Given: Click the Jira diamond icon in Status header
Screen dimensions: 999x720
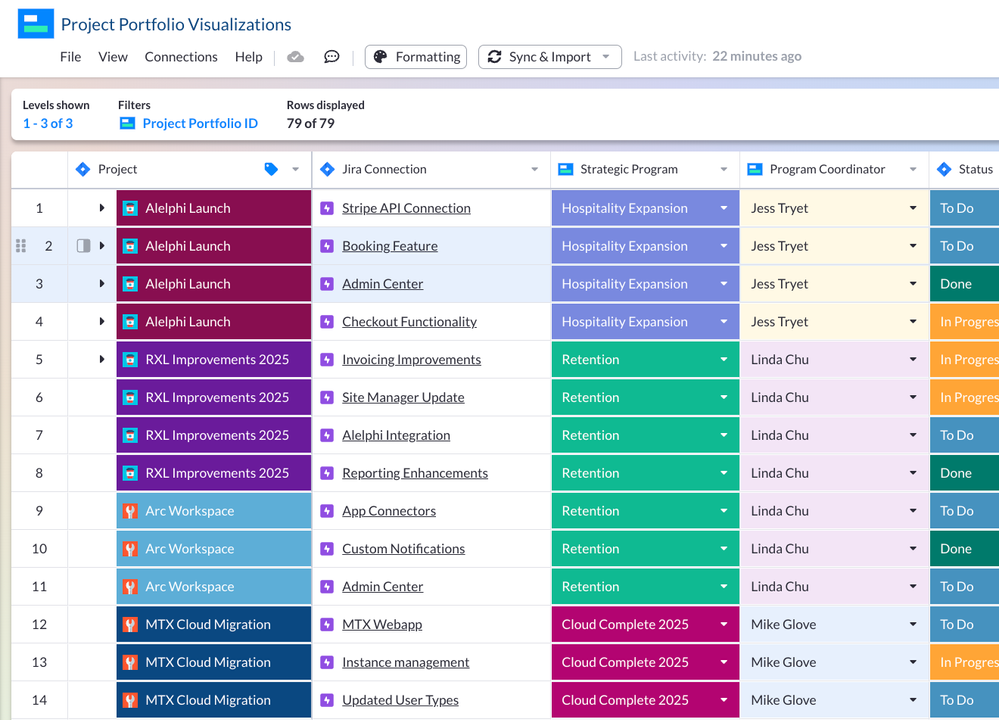Looking at the screenshot, I should click(944, 169).
